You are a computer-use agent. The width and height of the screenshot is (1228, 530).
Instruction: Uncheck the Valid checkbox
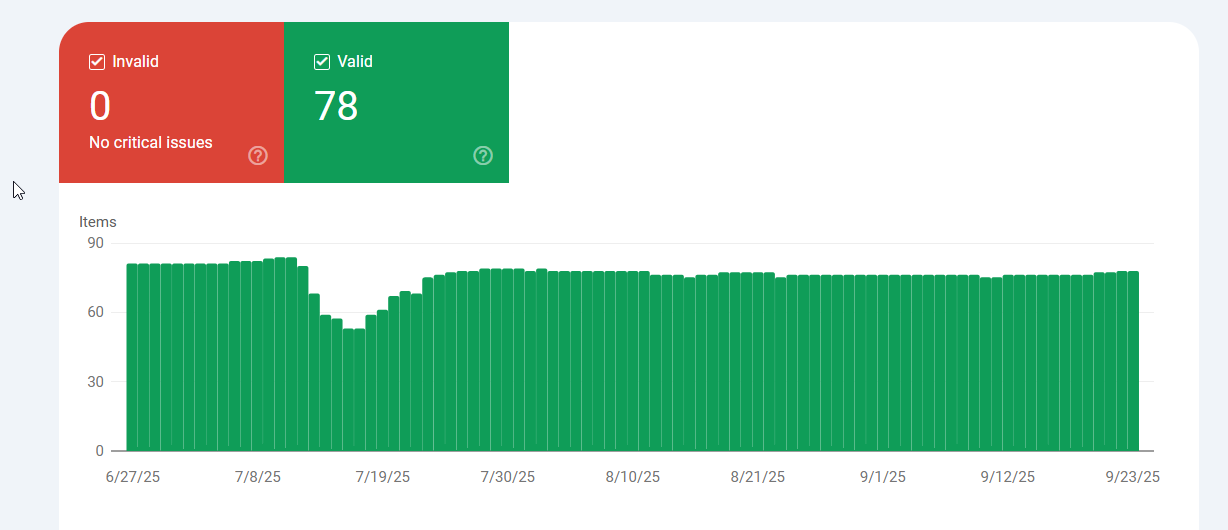(x=322, y=62)
